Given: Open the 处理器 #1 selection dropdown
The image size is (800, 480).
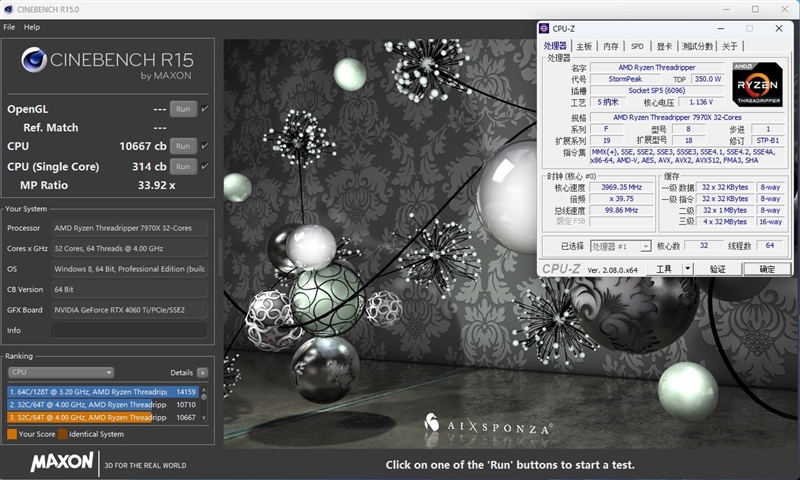Looking at the screenshot, I should click(x=620, y=246).
